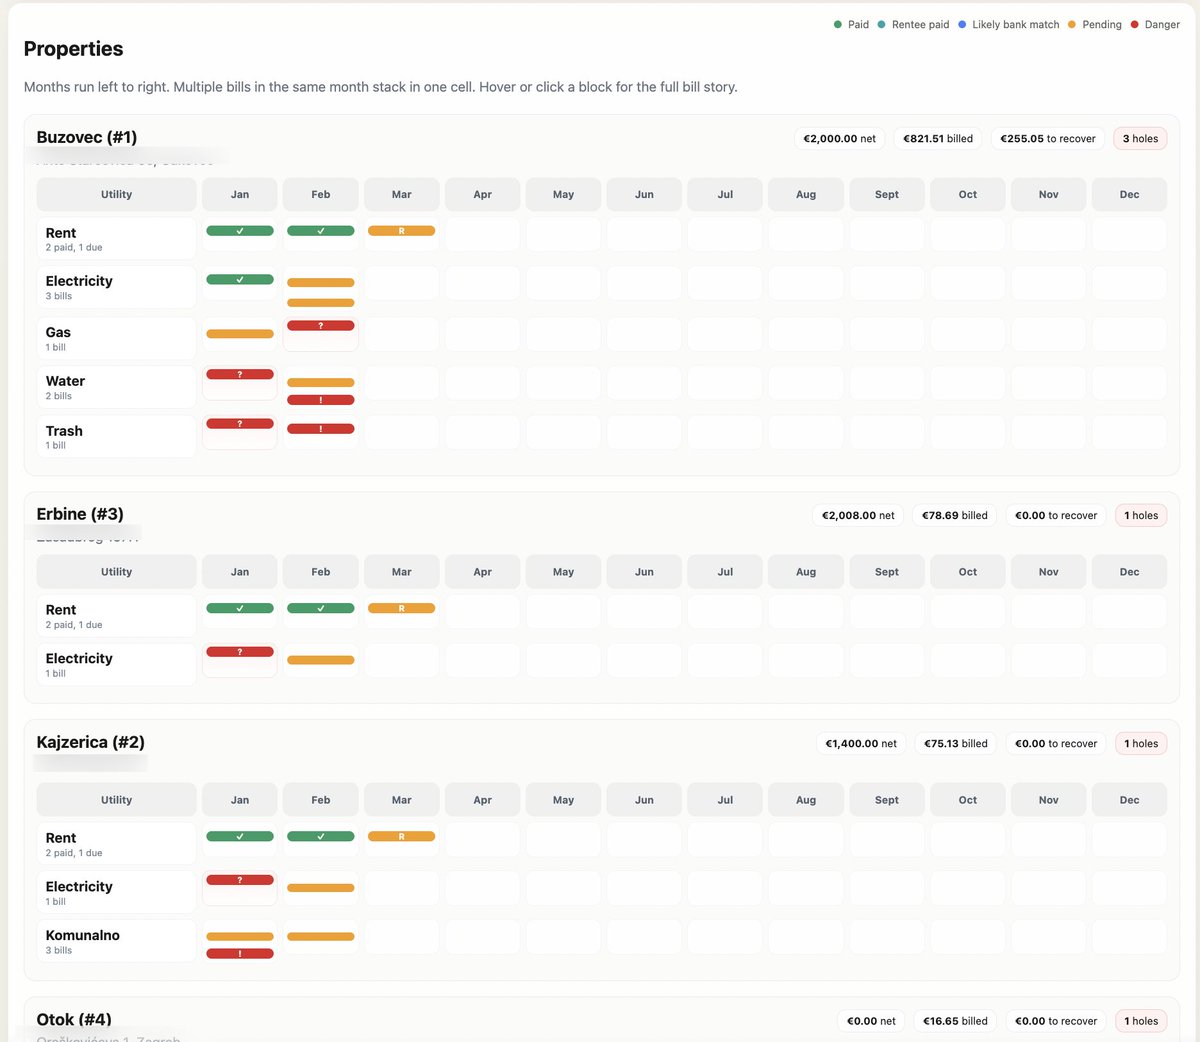This screenshot has width=1200, height=1042.
Task: Open Buzovec Water January danger block
Action: click(x=240, y=375)
